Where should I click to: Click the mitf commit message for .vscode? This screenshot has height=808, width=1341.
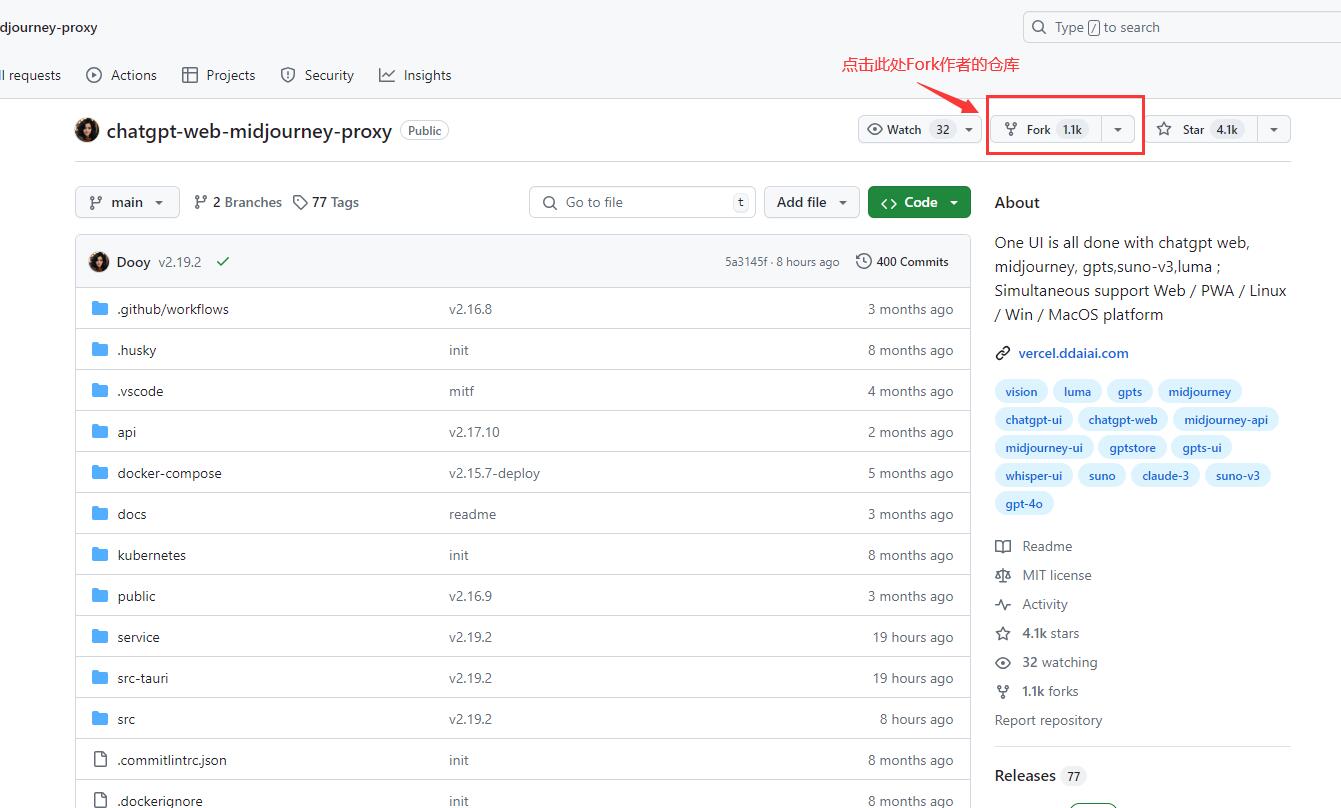coord(461,391)
